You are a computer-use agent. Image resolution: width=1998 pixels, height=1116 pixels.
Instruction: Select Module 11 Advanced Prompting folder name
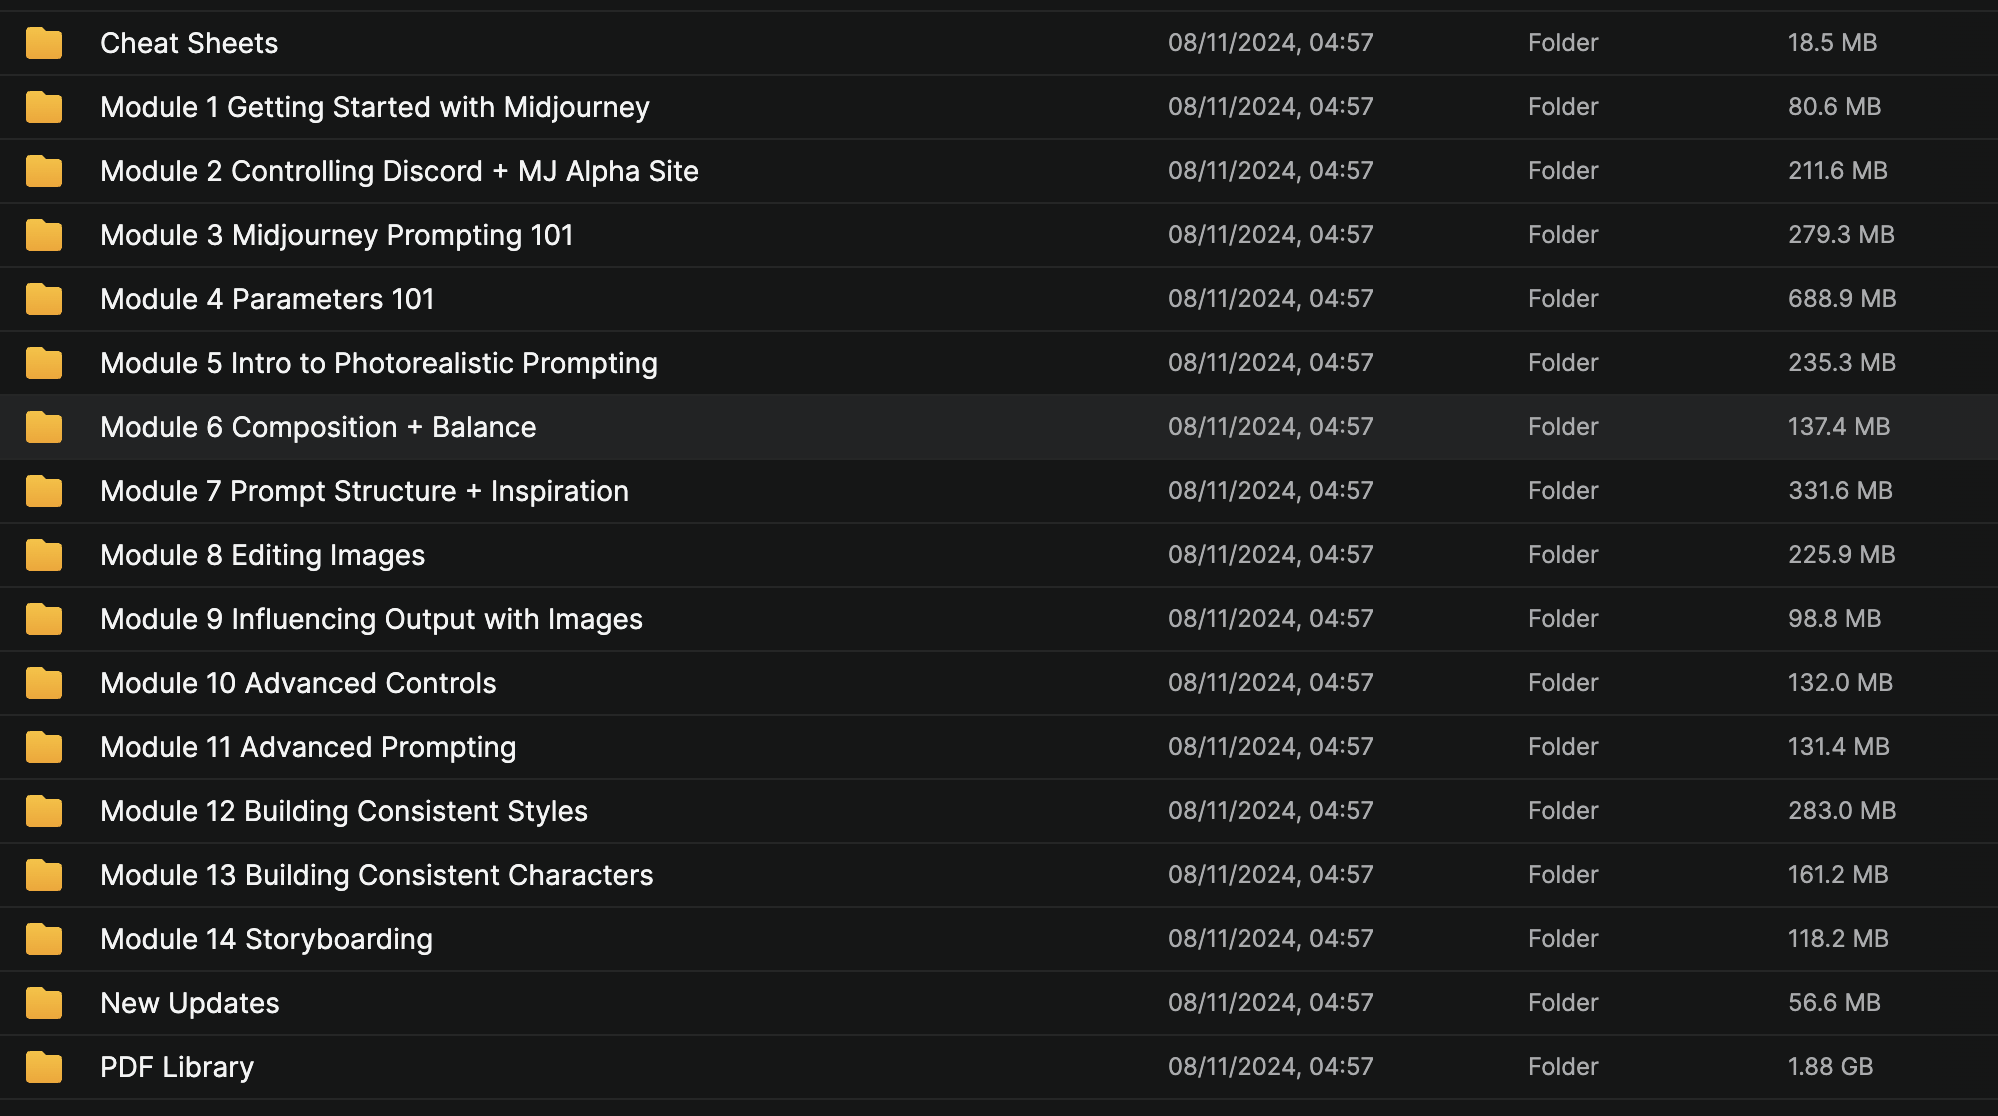click(308, 747)
